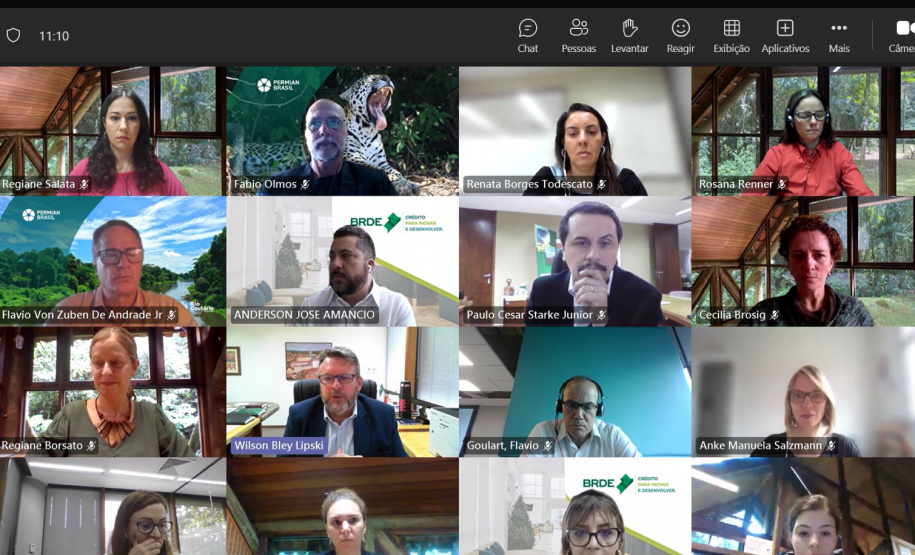Open the Reagir reactions picker

click(681, 36)
